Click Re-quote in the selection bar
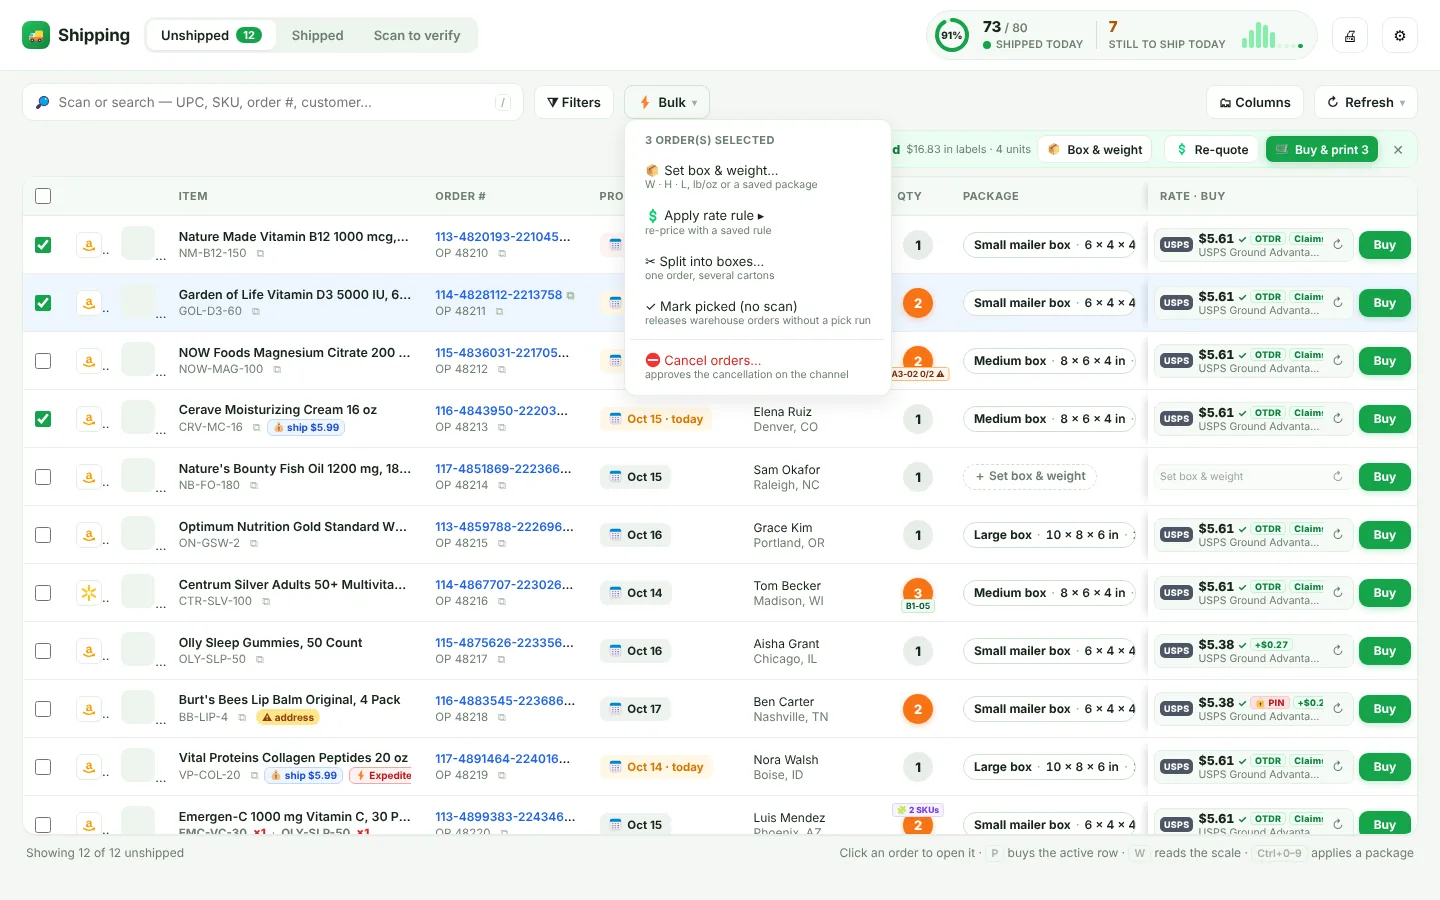Image resolution: width=1440 pixels, height=900 pixels. [1212, 150]
